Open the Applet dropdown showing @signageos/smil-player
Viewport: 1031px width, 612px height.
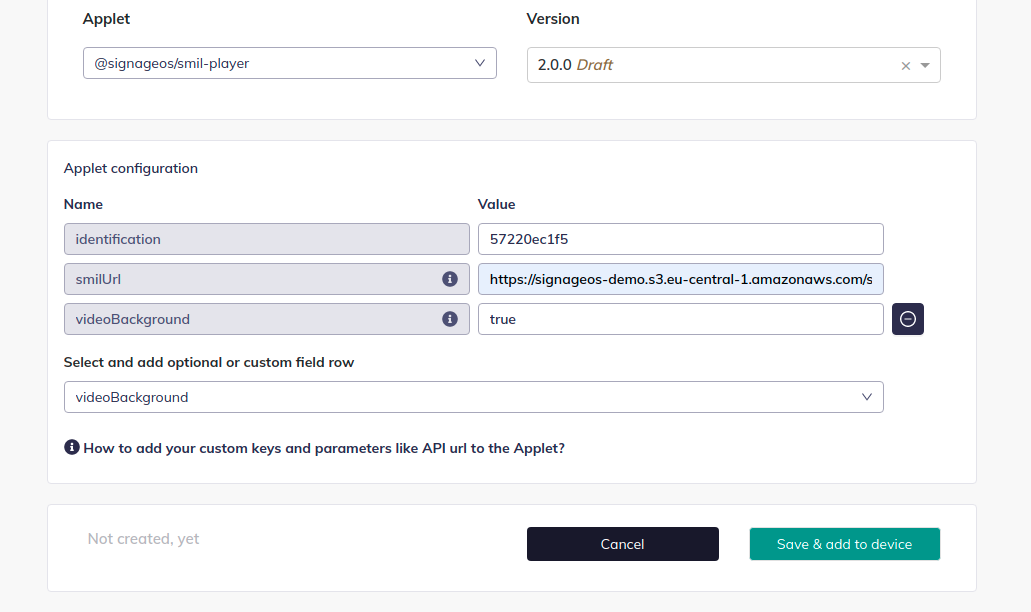tap(280, 63)
